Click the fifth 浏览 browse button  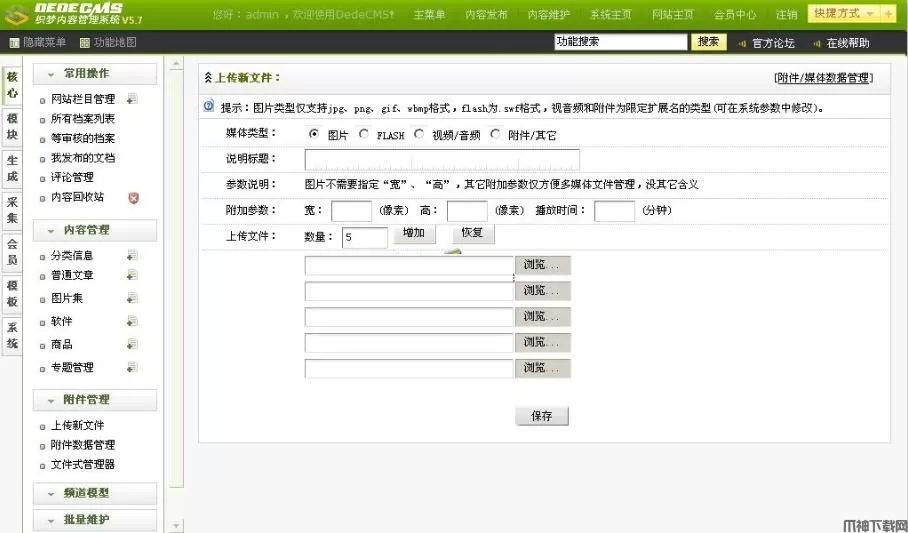tap(543, 368)
